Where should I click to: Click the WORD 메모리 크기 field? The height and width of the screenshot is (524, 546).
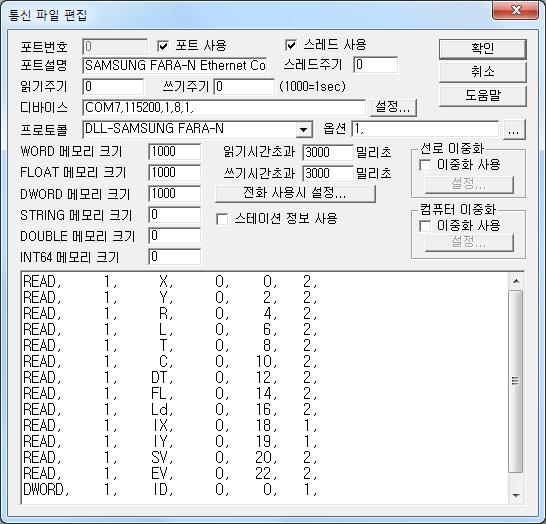pyautogui.click(x=174, y=152)
